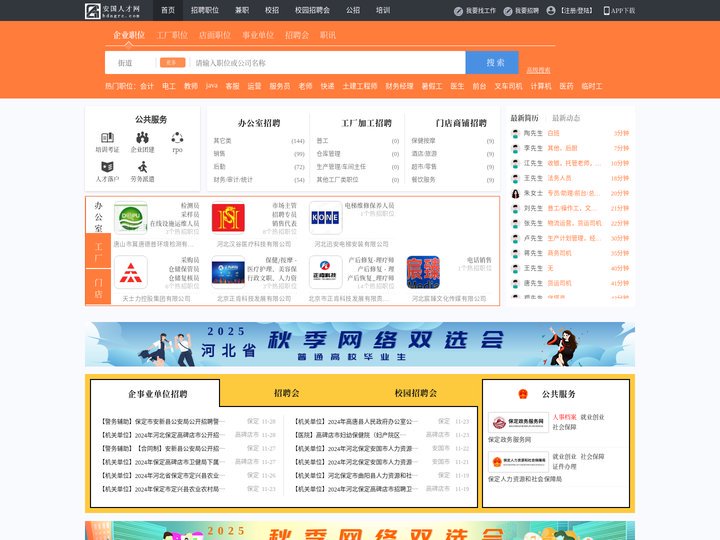Screen dimensions: 720x540
Task: Open the 校园招聘会 navigation item
Action: 312,10
